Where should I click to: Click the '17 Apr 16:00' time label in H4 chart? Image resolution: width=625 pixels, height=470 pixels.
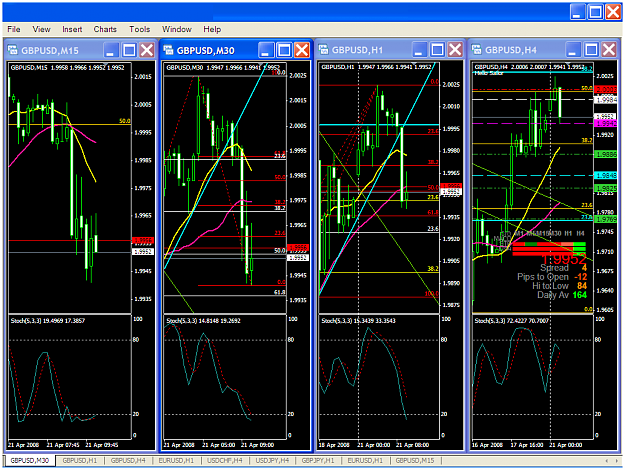pos(527,445)
